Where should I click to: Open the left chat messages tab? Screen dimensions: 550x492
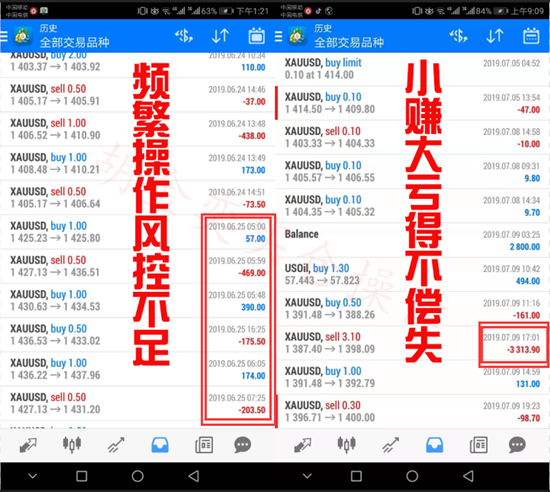click(x=242, y=445)
